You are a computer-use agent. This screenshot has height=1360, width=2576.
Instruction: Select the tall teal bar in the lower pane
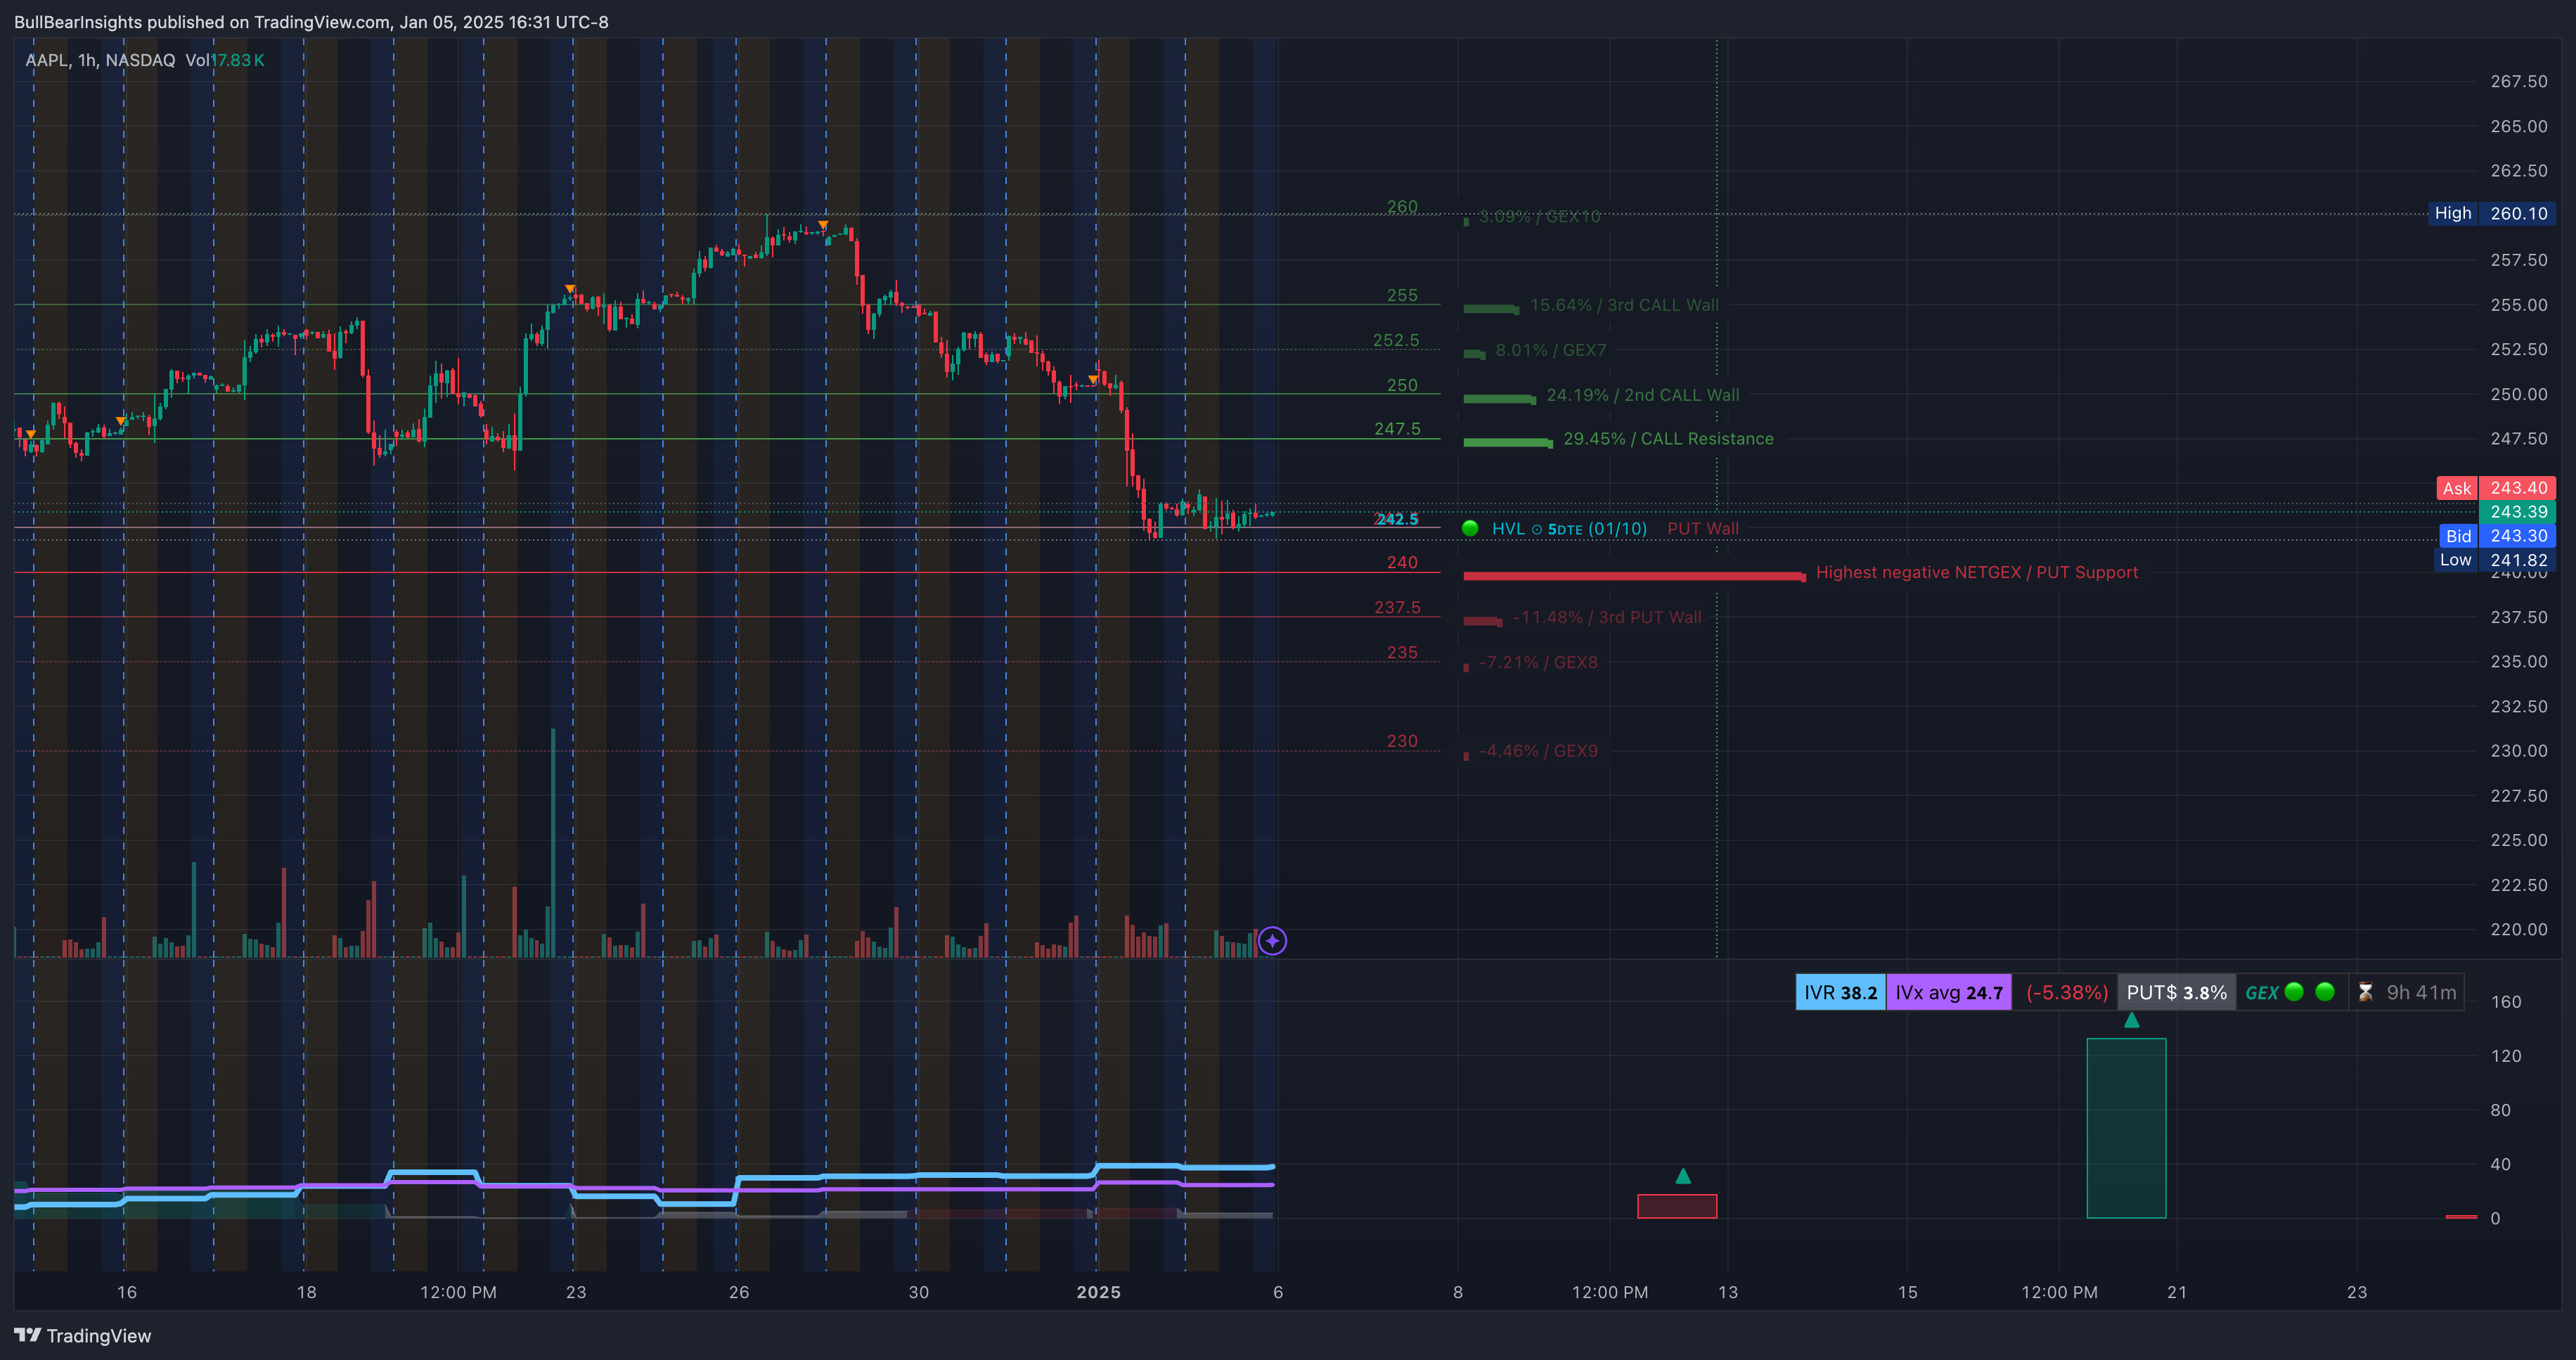pyautogui.click(x=2126, y=1128)
